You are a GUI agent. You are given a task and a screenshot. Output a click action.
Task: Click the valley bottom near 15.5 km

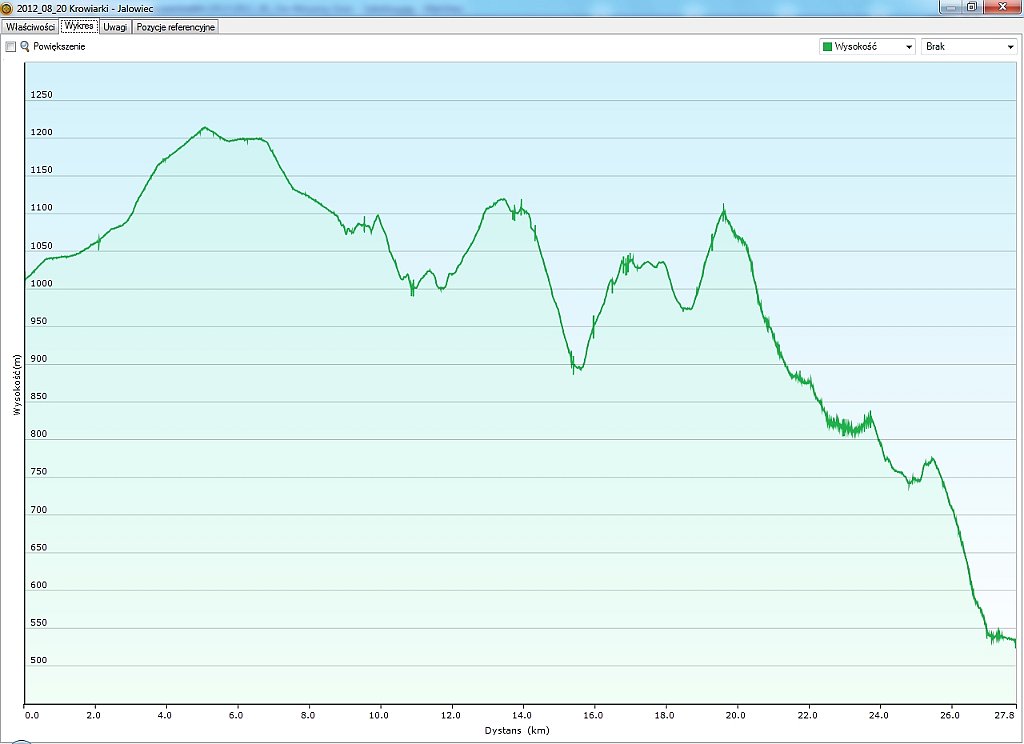tap(575, 369)
